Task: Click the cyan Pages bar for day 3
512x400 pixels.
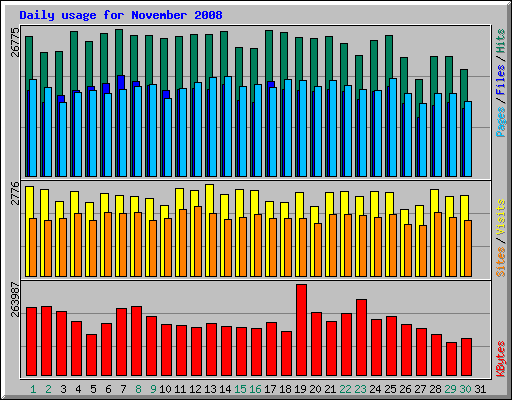Action: [63, 139]
